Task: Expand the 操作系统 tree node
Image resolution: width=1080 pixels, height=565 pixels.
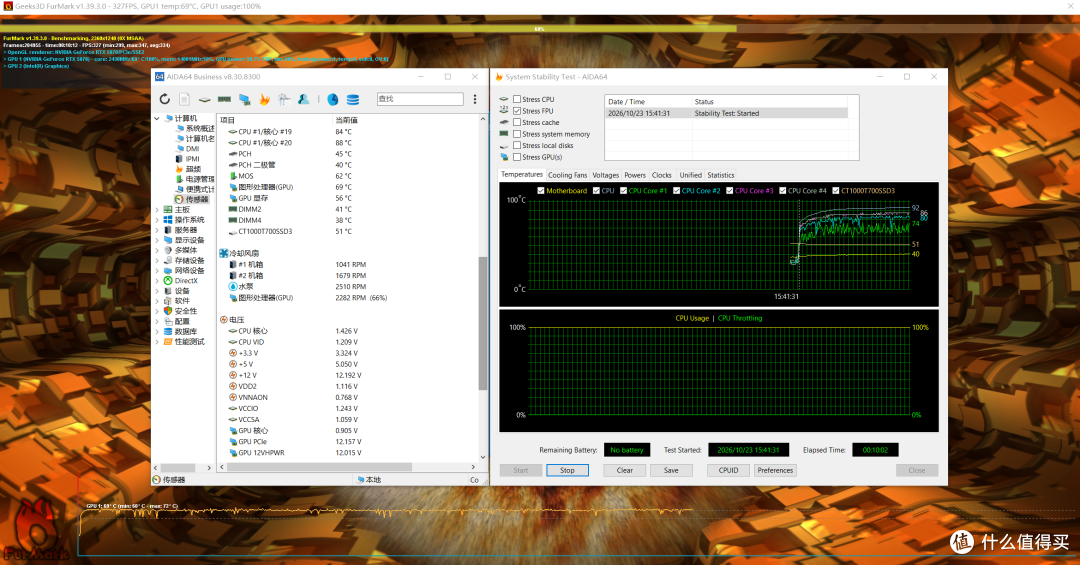Action: [x=157, y=220]
